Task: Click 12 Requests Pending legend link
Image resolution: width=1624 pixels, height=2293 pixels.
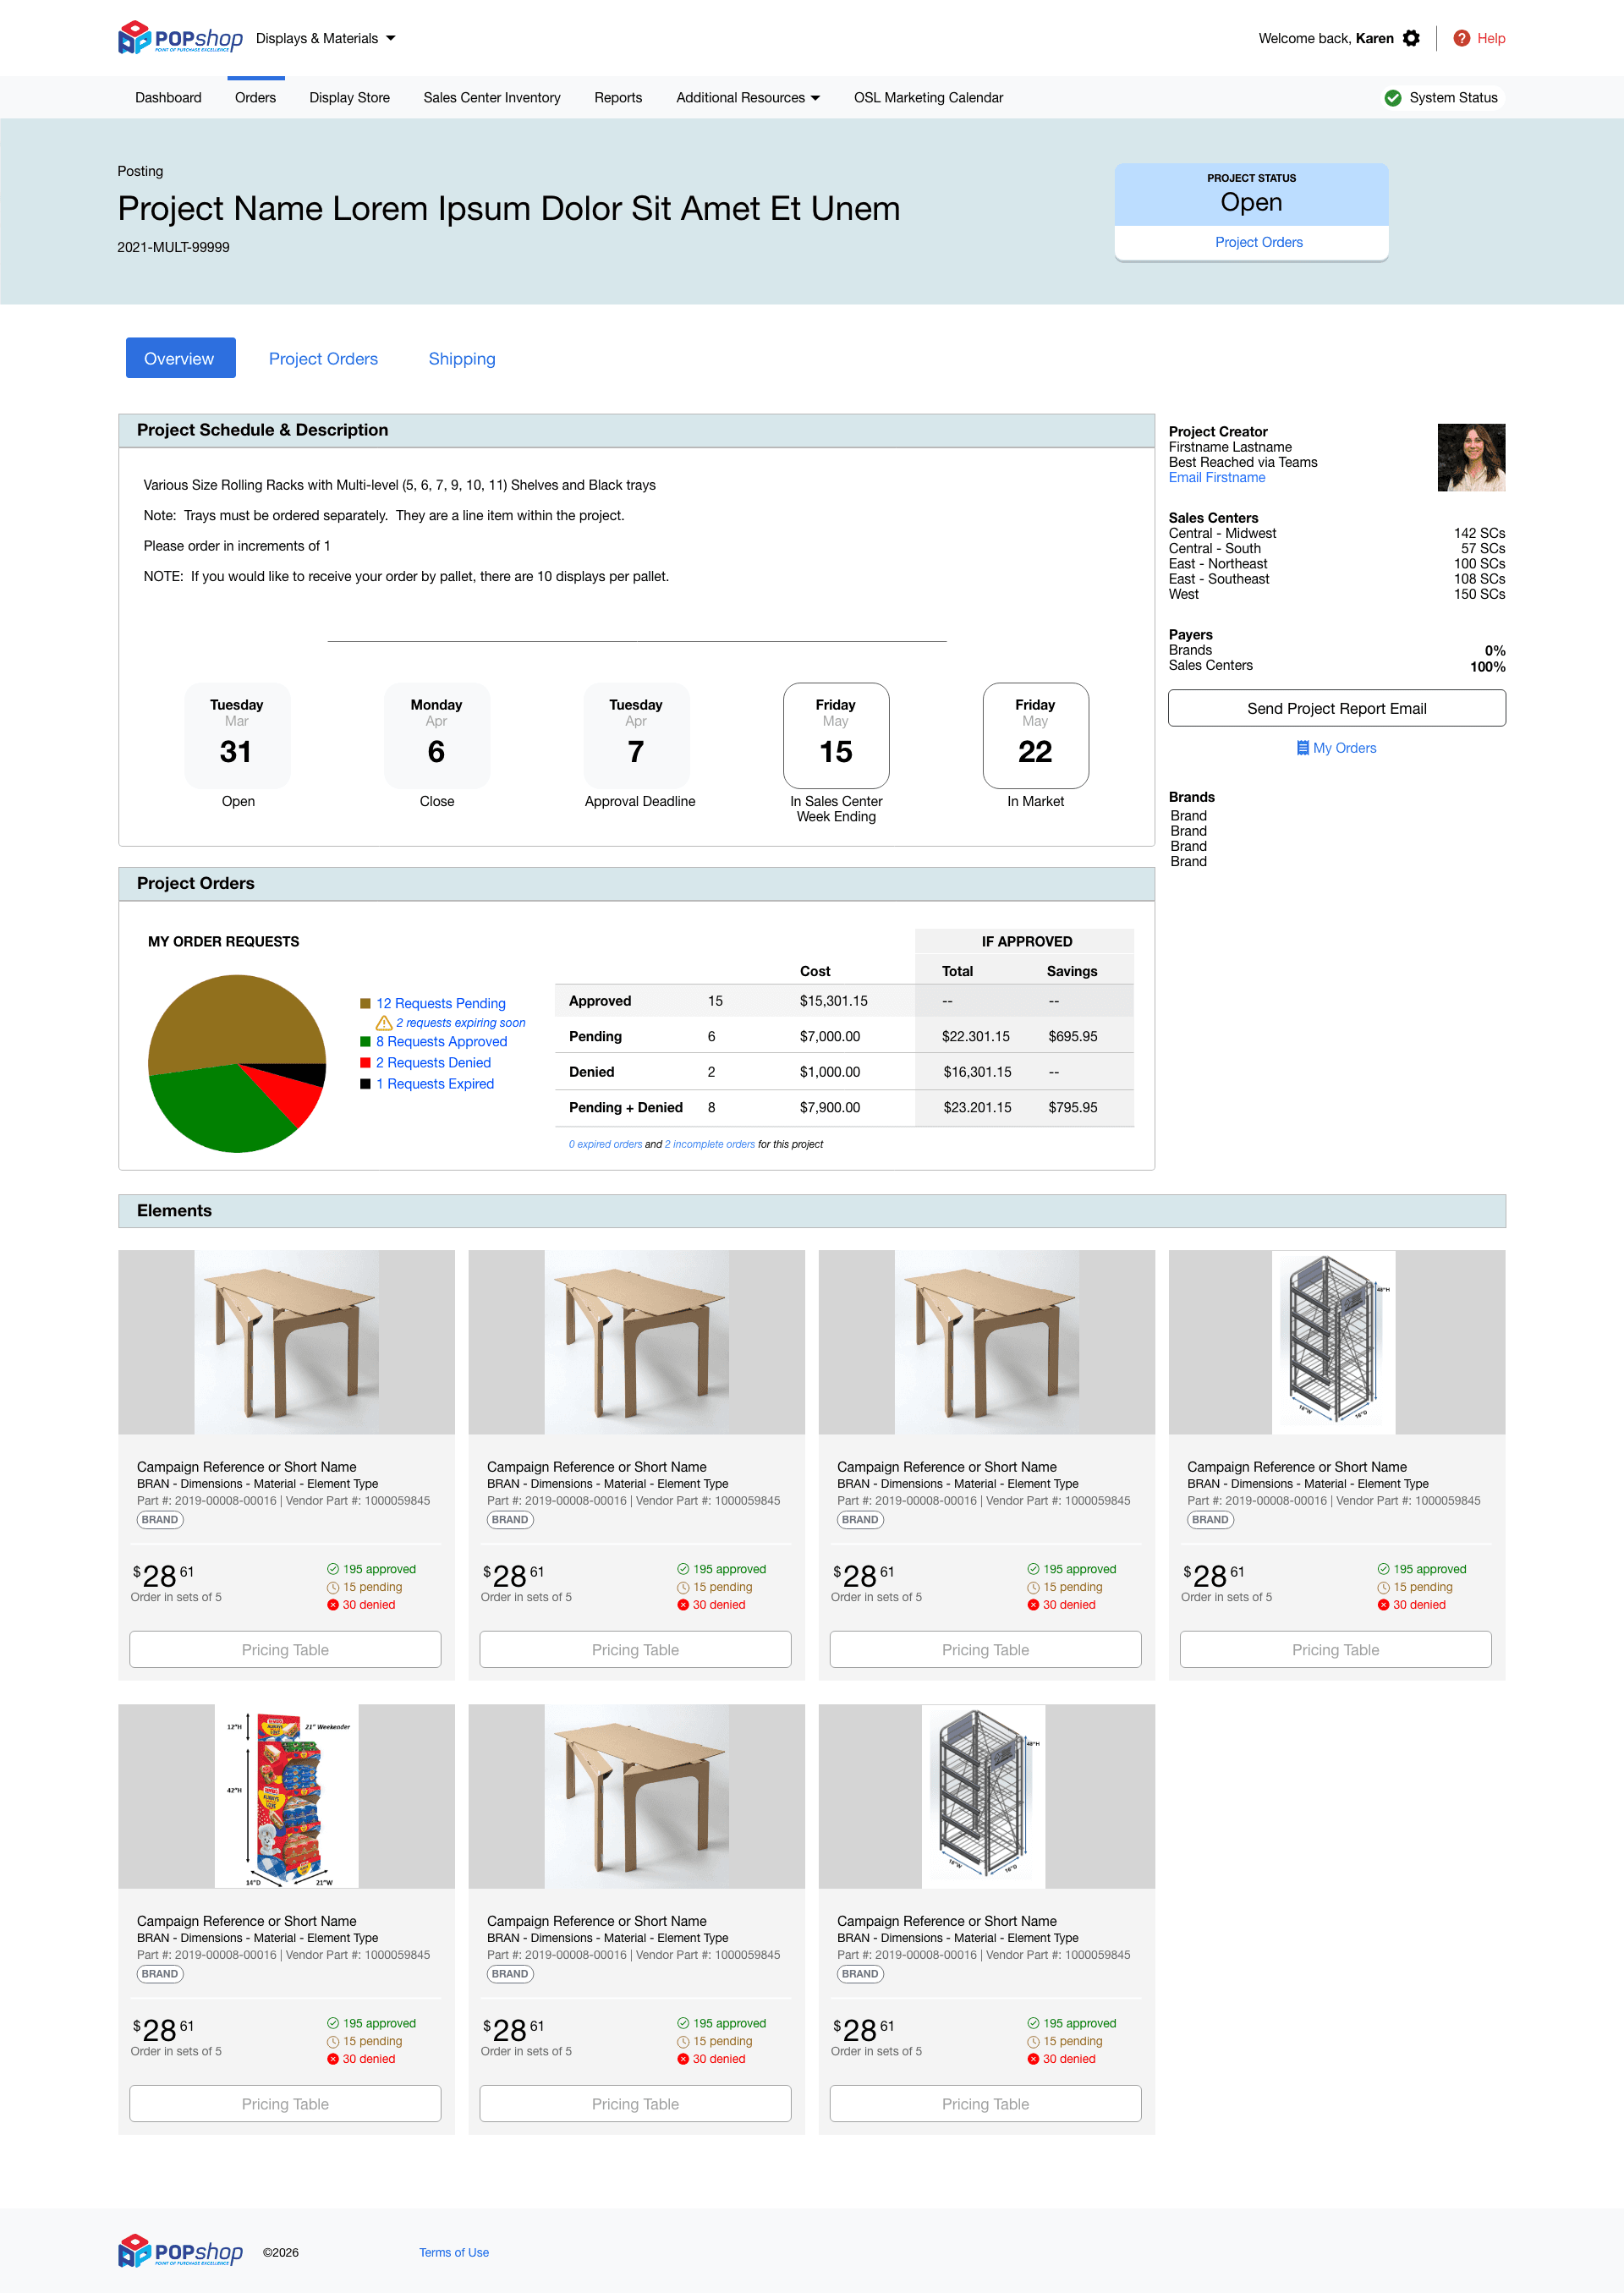Action: tap(441, 1003)
